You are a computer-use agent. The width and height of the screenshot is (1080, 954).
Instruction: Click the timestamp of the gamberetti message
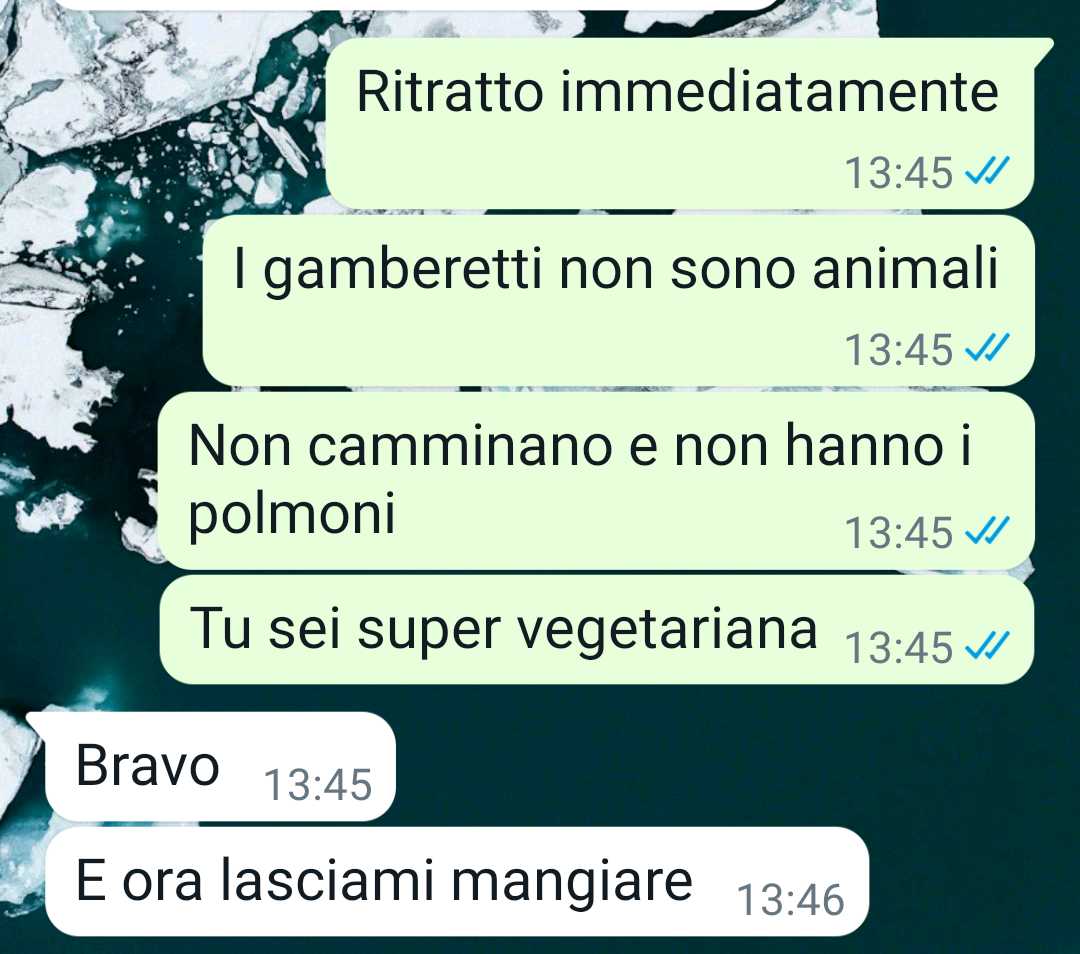click(x=898, y=349)
